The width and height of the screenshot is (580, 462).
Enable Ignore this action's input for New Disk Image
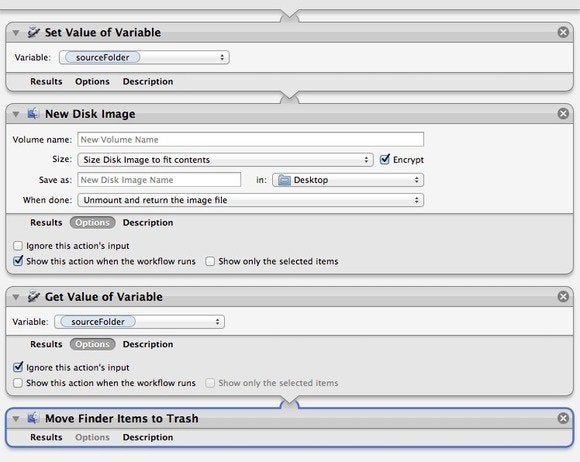tap(18, 246)
